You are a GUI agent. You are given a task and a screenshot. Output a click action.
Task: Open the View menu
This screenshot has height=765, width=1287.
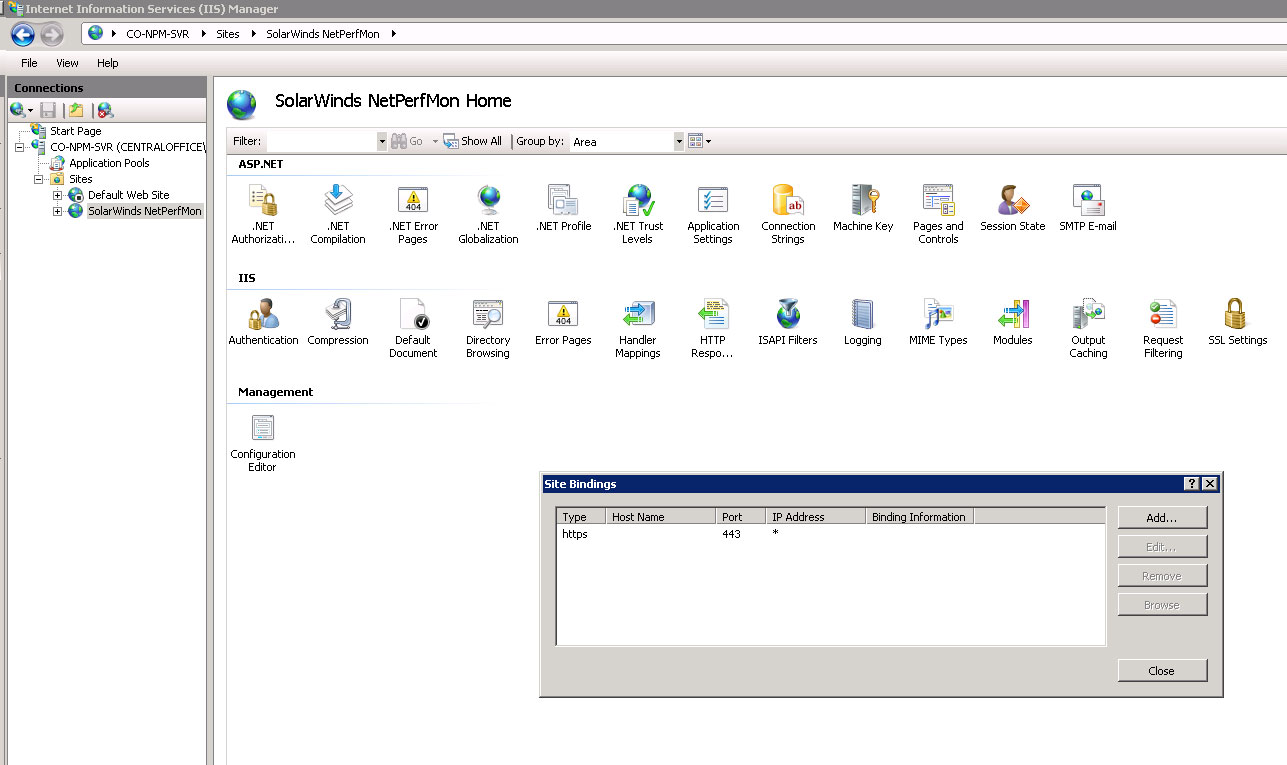click(67, 63)
